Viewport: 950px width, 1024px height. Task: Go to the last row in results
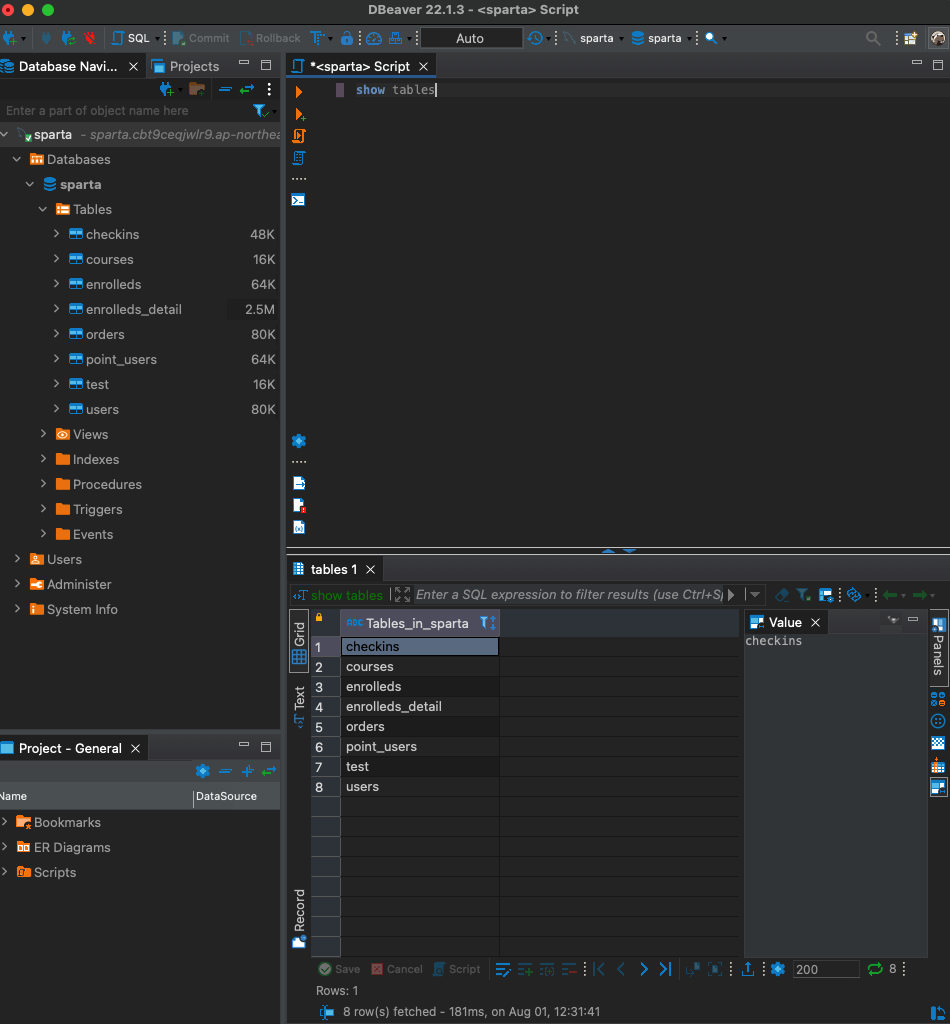pos(665,969)
